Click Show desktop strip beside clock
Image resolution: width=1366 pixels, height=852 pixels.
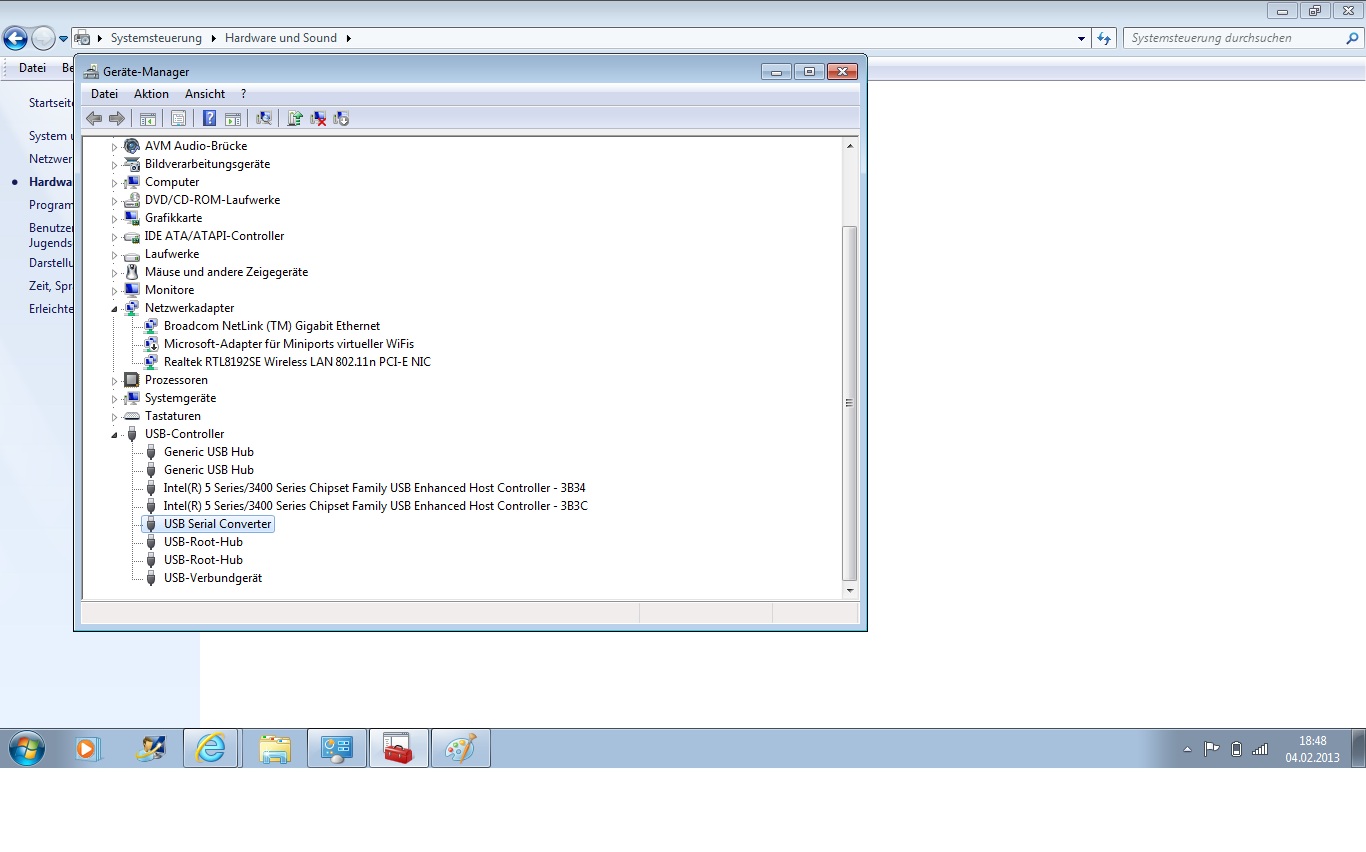tap(1359, 748)
